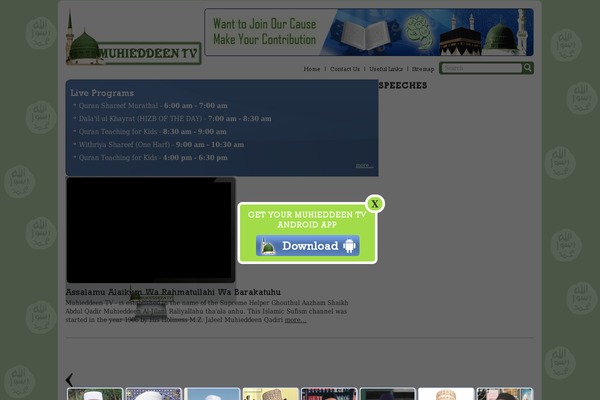600x400 pixels.
Task: Click the SPEECHES heading
Action: click(x=403, y=85)
